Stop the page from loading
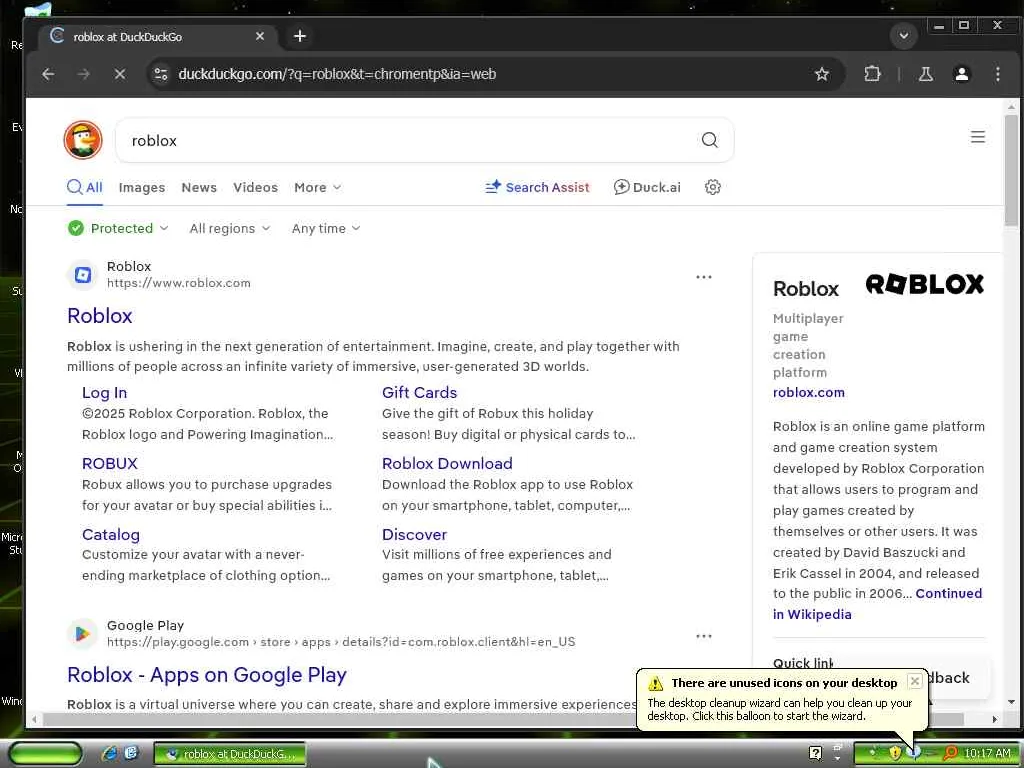Image resolution: width=1024 pixels, height=768 pixels. (120, 74)
